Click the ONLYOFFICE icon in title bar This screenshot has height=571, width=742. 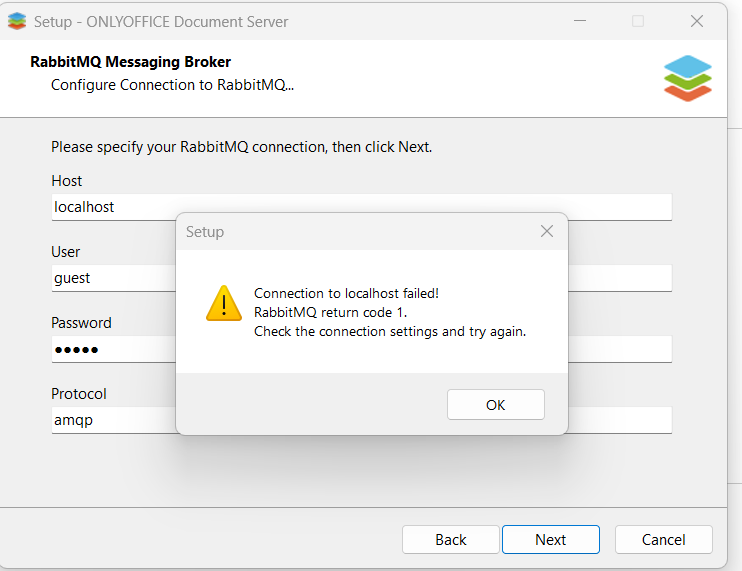point(17,20)
